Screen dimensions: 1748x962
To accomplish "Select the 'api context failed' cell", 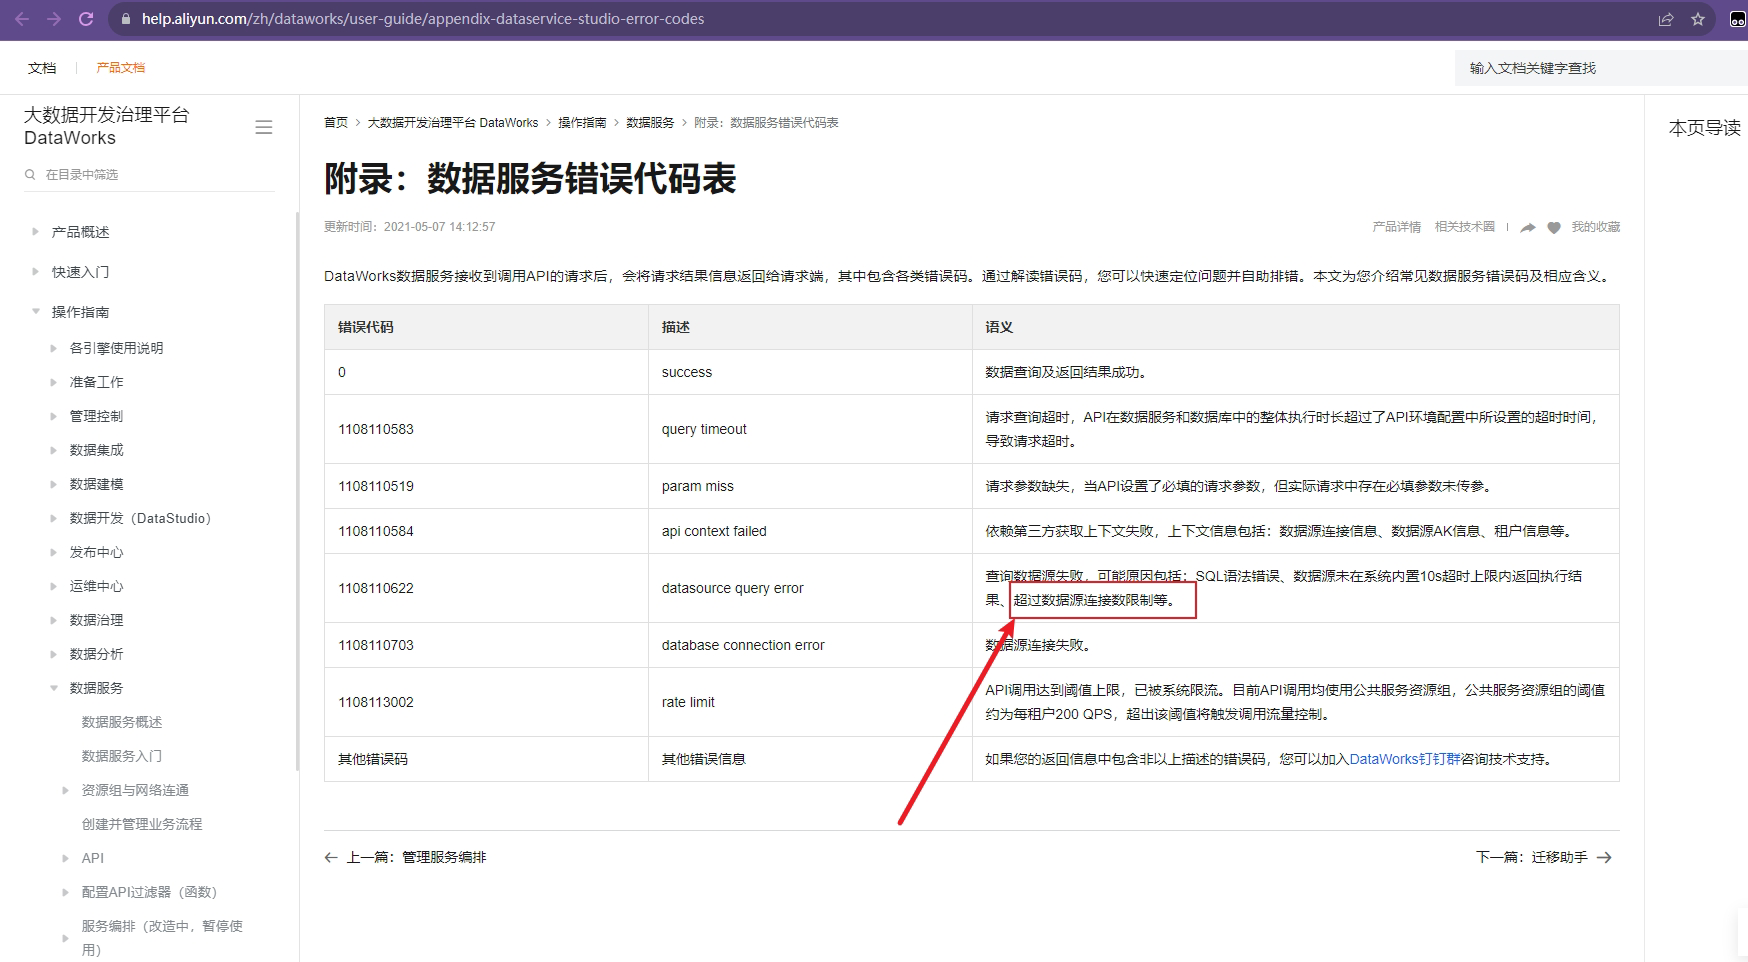I will click(810, 531).
